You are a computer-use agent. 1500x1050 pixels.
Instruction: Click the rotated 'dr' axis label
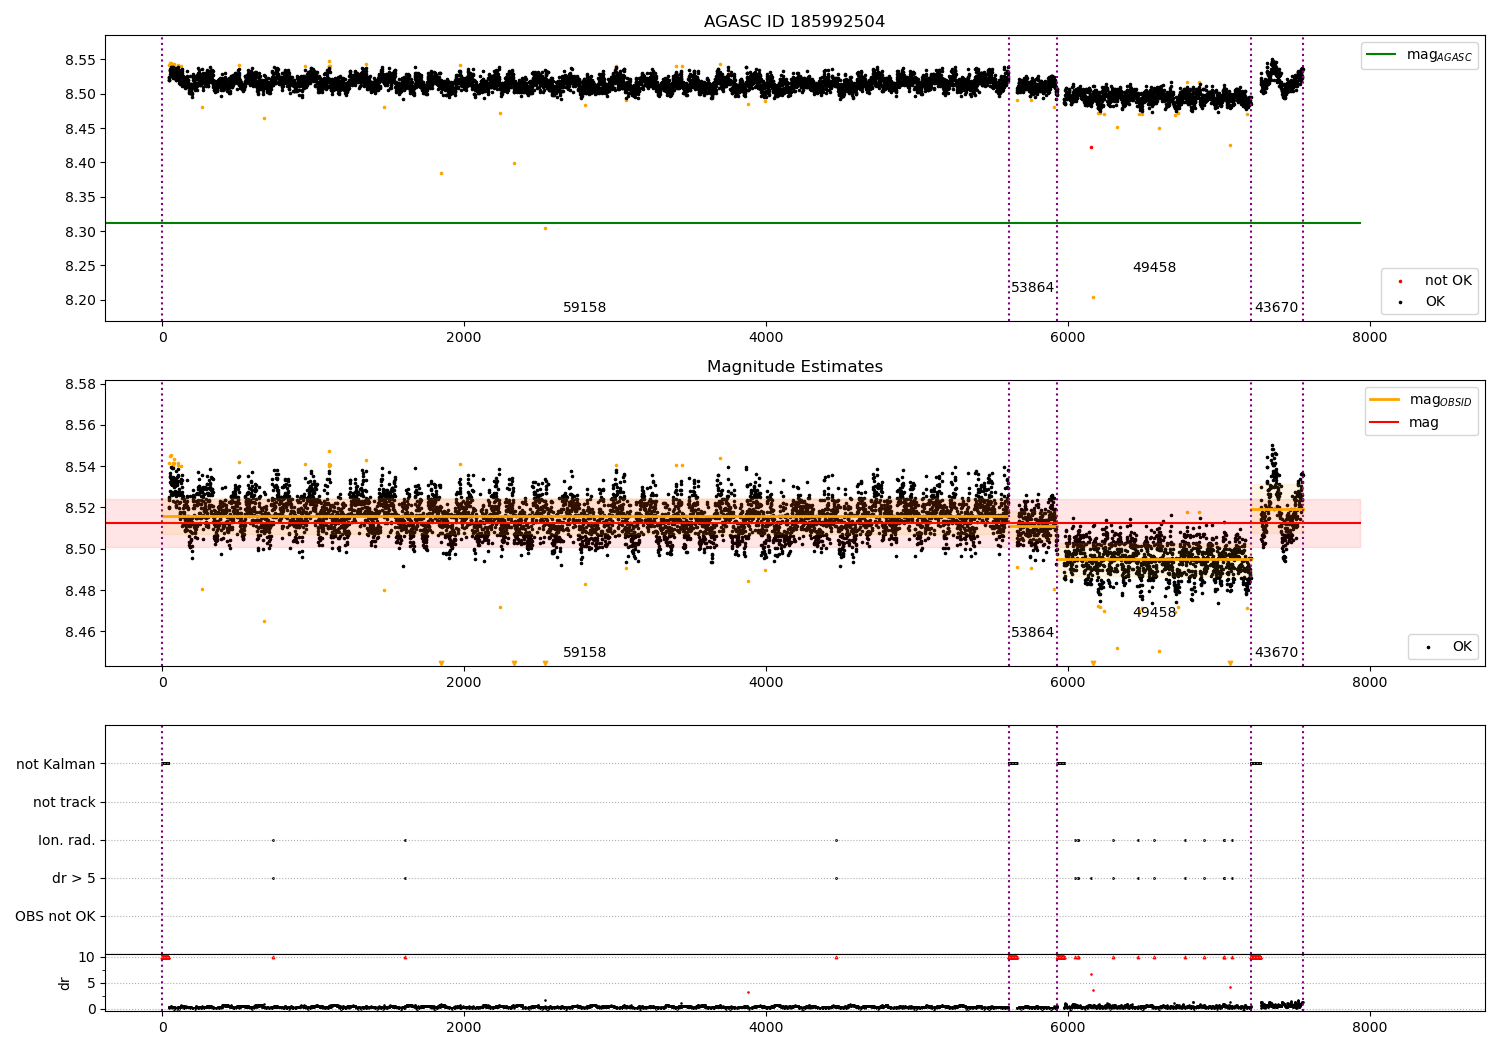(65, 983)
